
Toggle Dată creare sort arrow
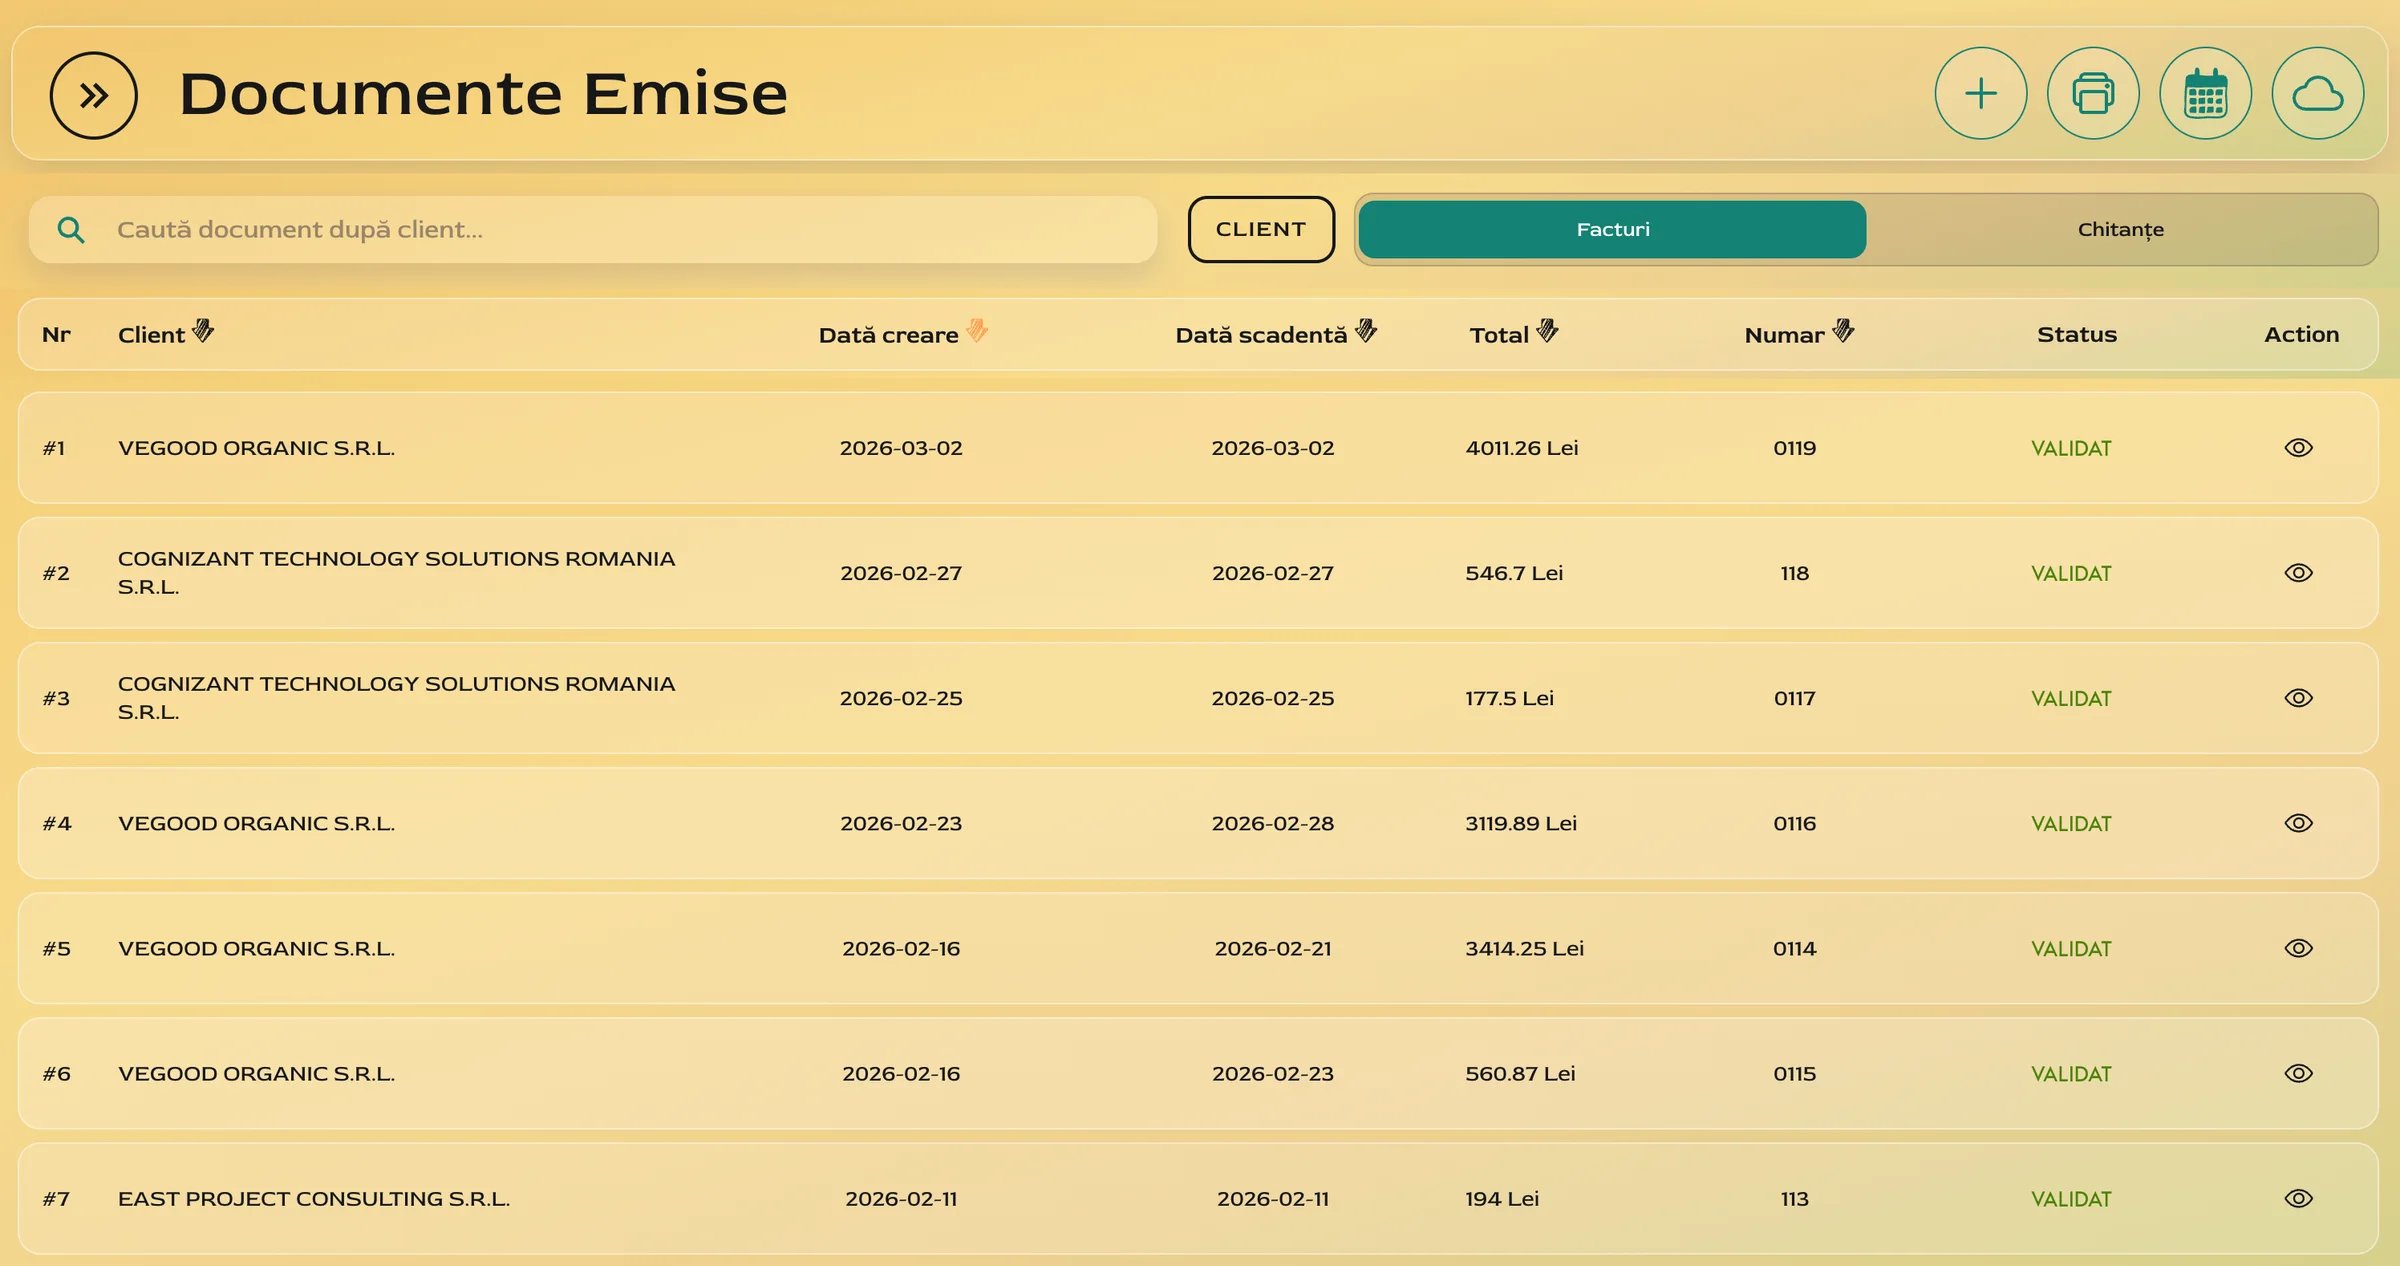977,331
